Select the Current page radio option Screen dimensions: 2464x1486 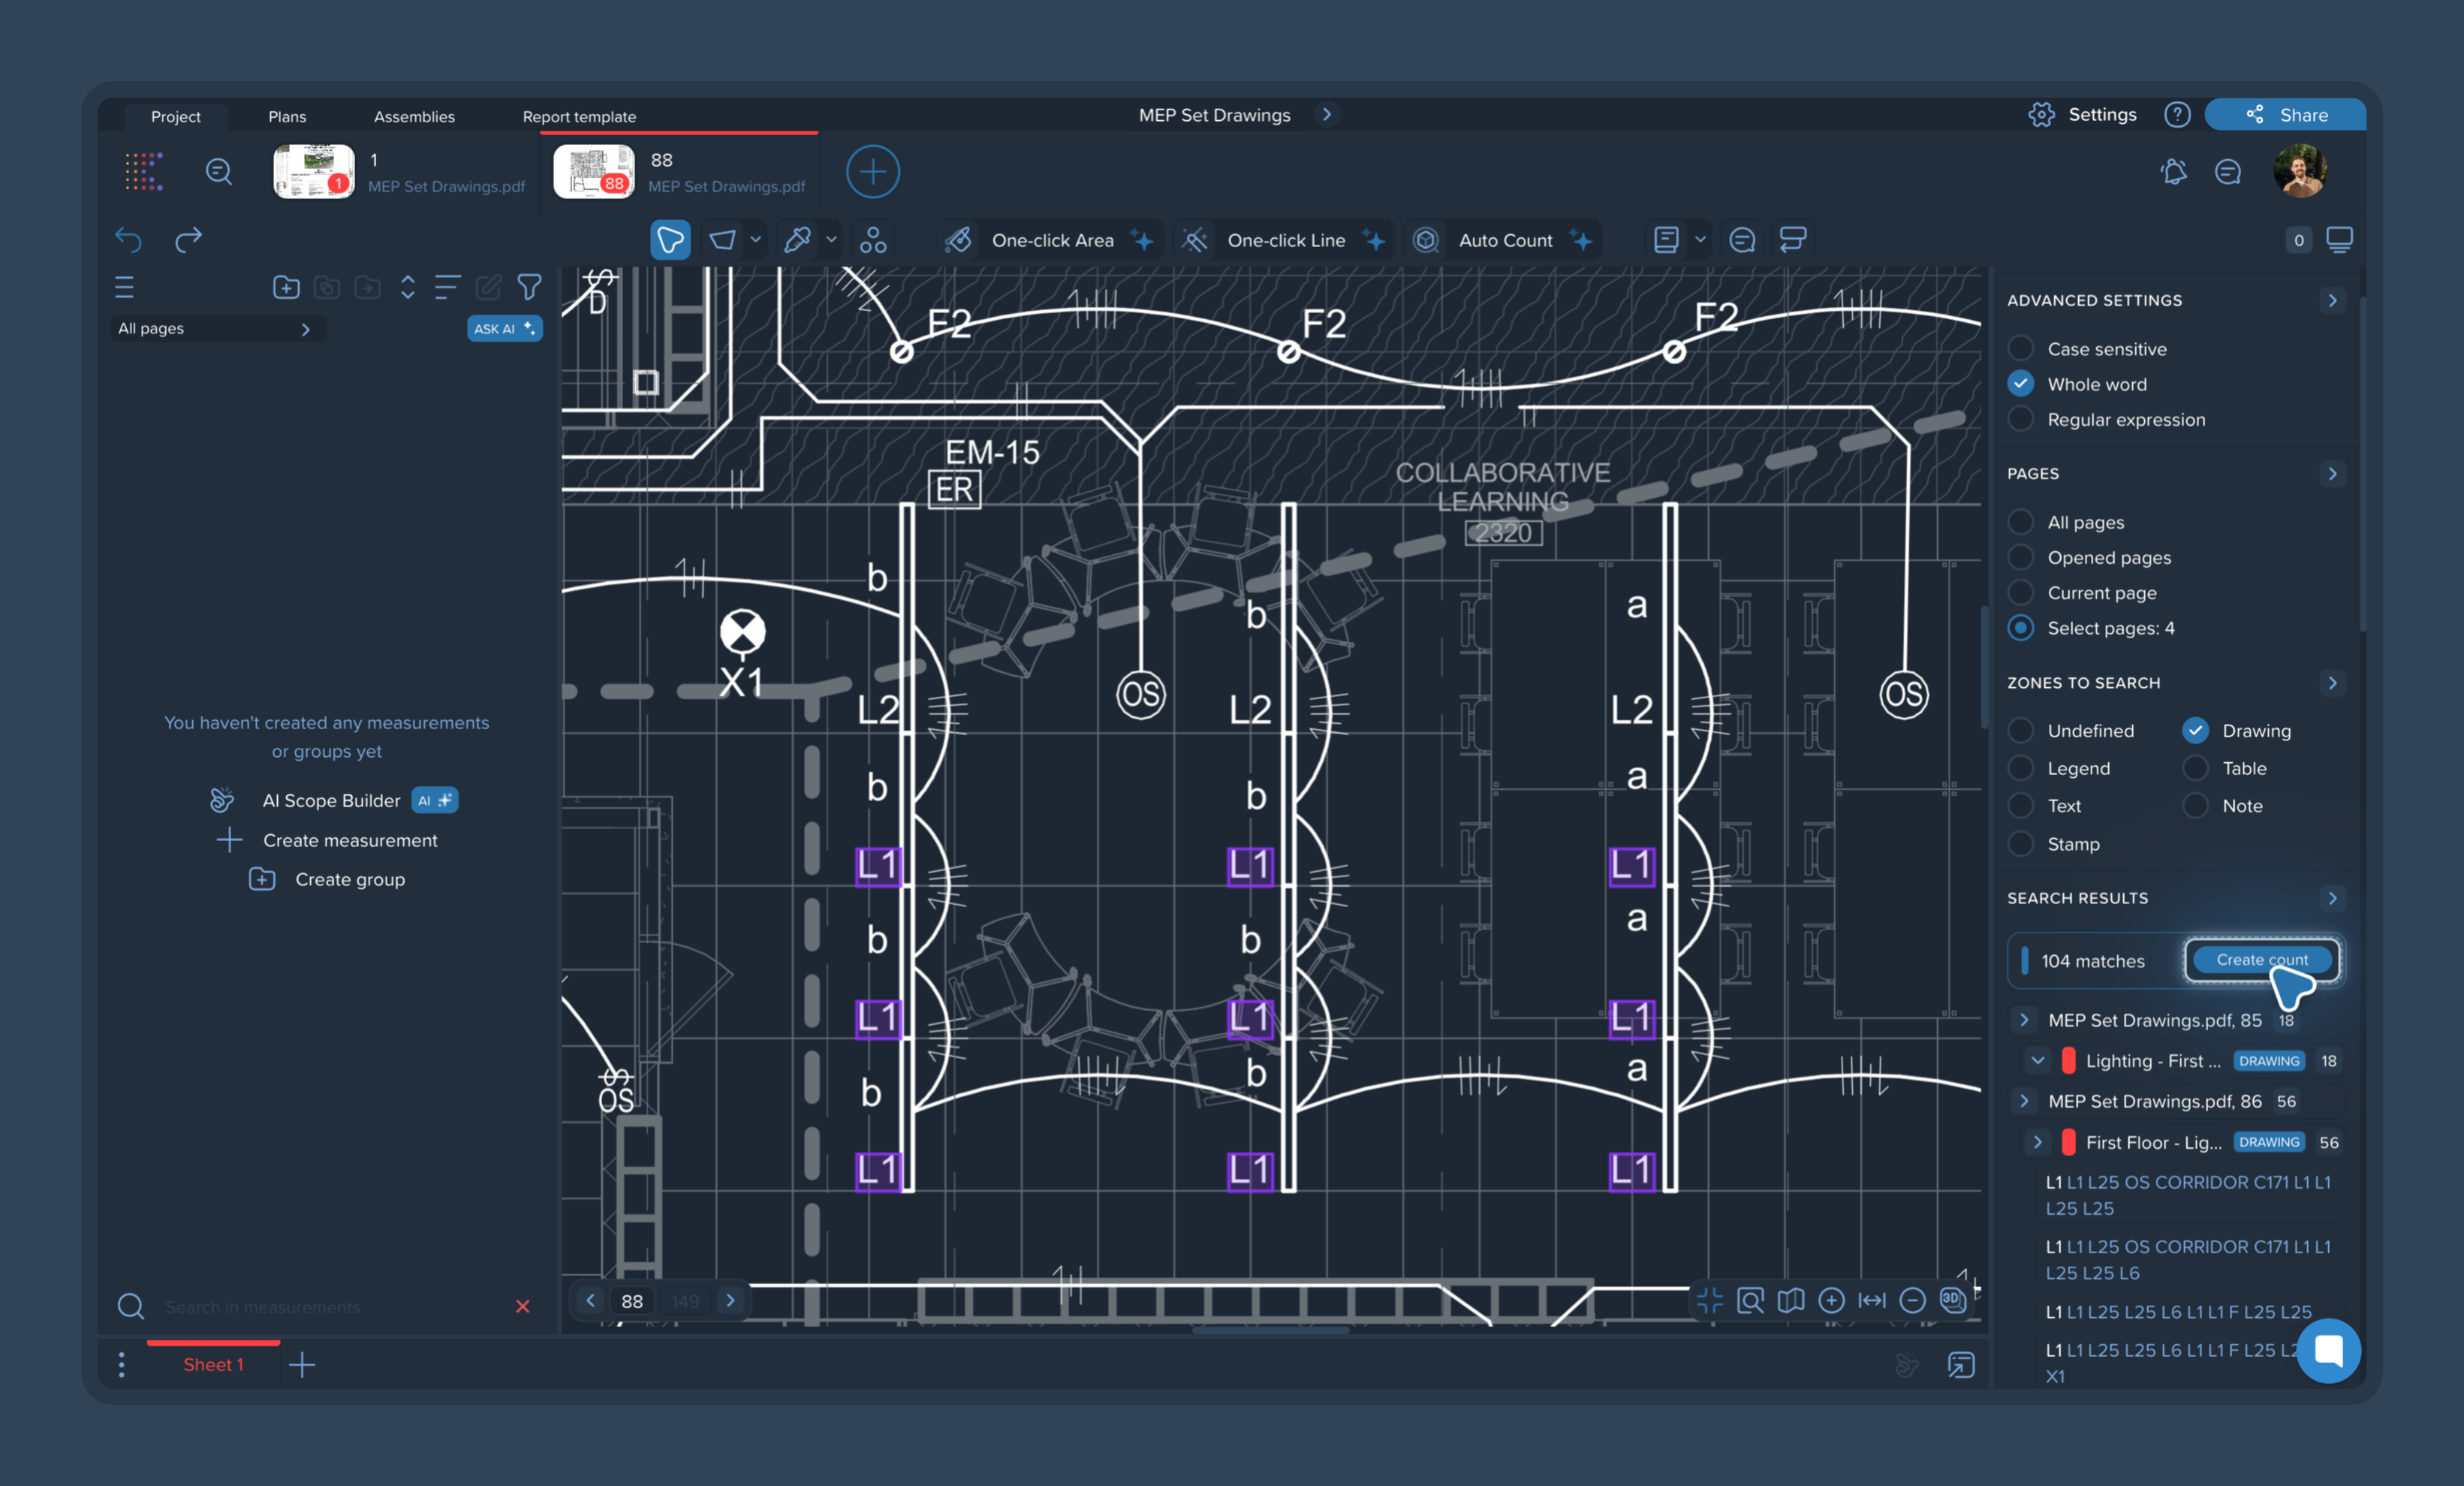[x=2021, y=593]
